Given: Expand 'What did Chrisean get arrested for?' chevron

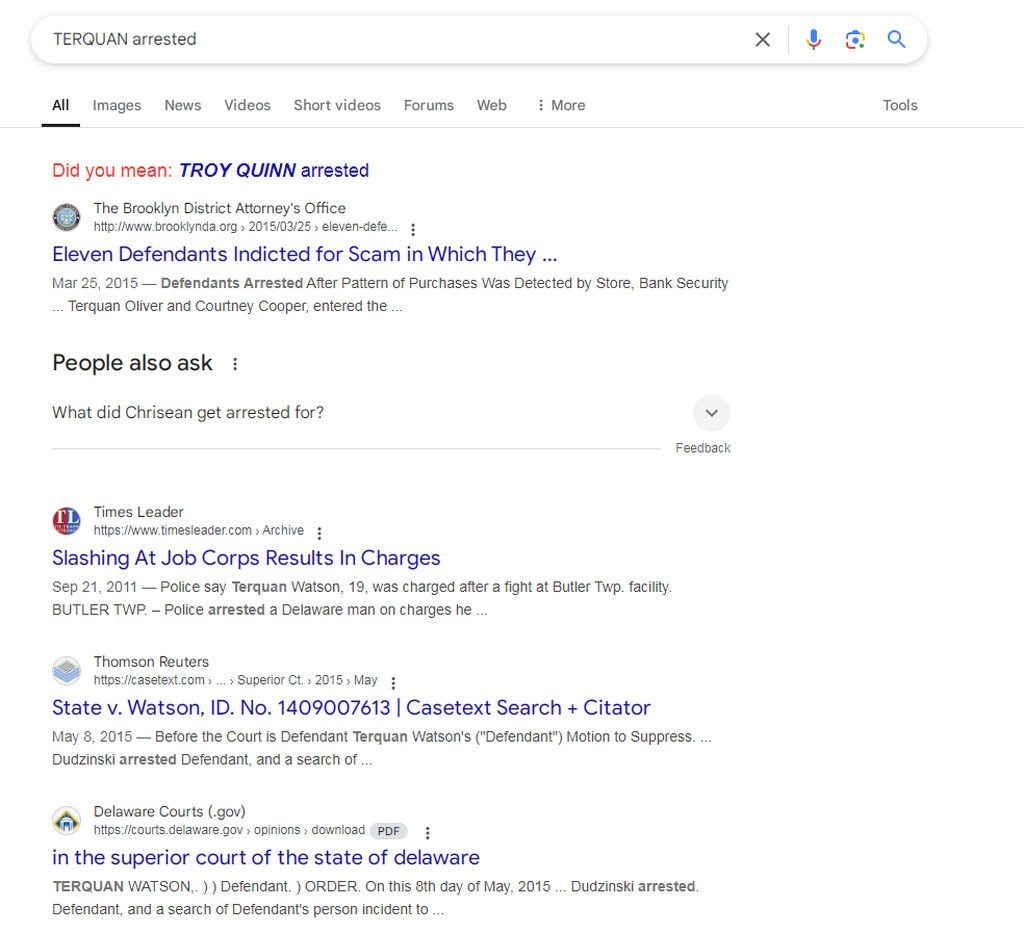Looking at the screenshot, I should 711,413.
